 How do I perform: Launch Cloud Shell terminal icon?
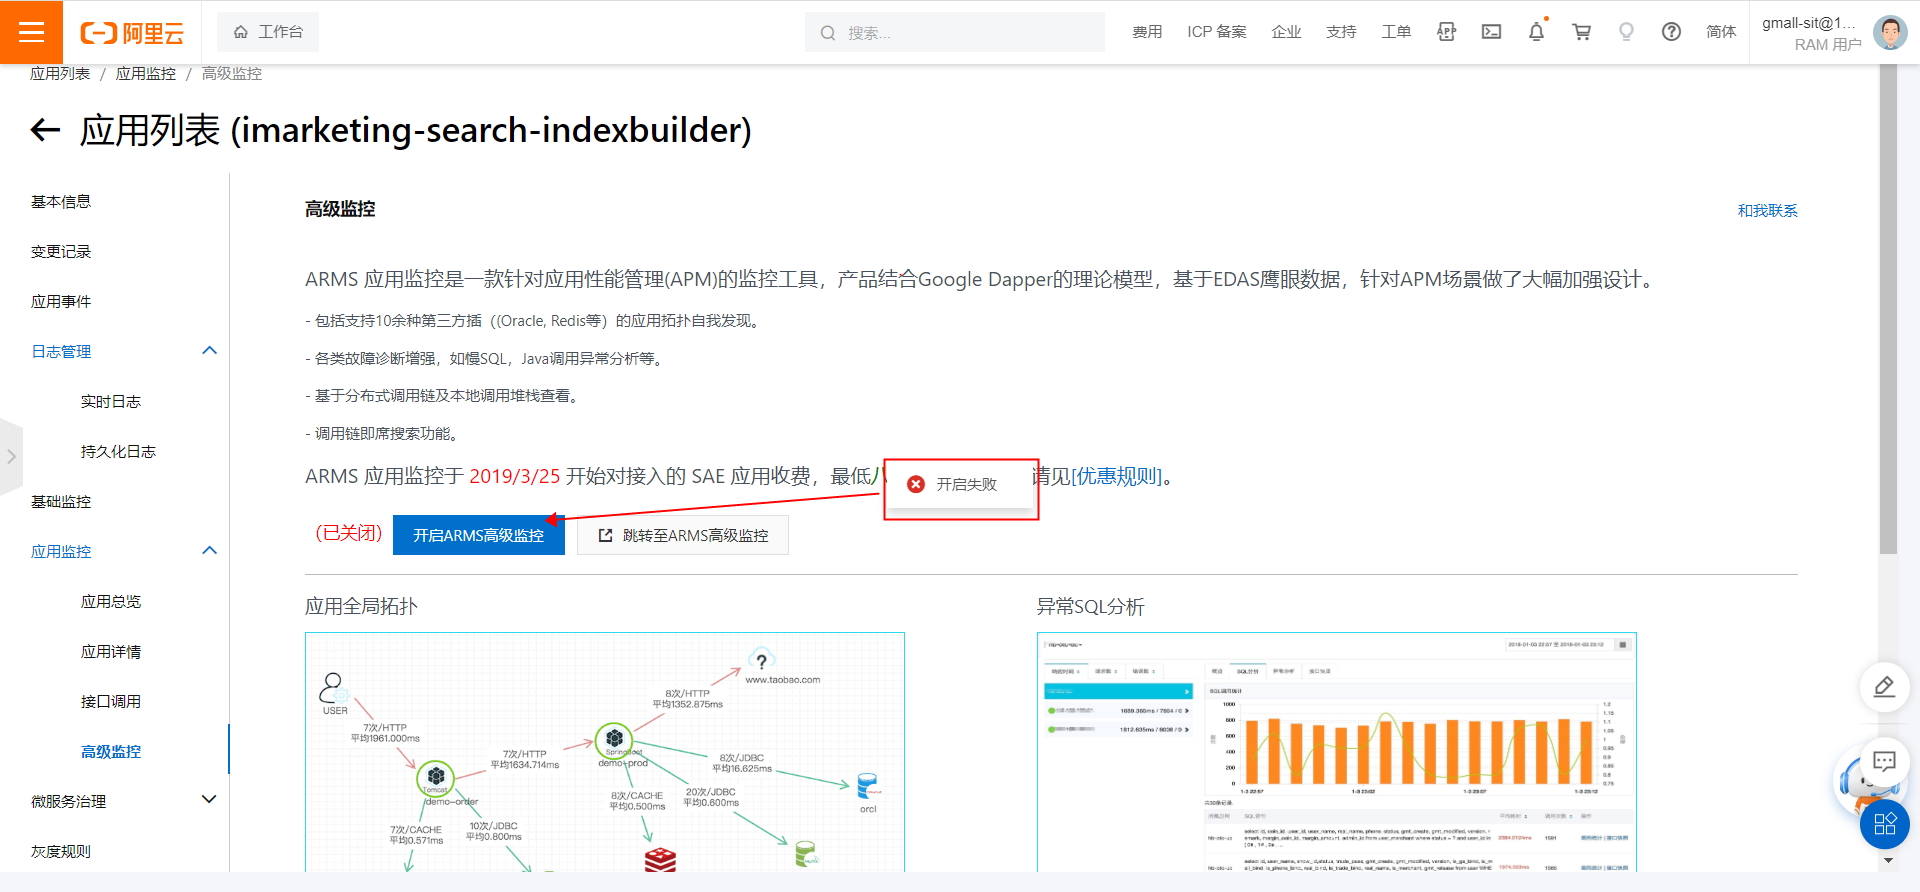click(x=1491, y=32)
